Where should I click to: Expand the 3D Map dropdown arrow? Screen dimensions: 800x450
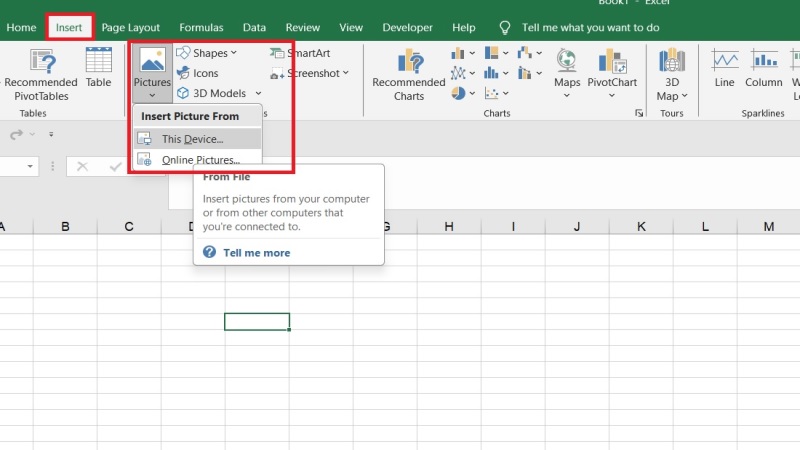(x=685, y=96)
